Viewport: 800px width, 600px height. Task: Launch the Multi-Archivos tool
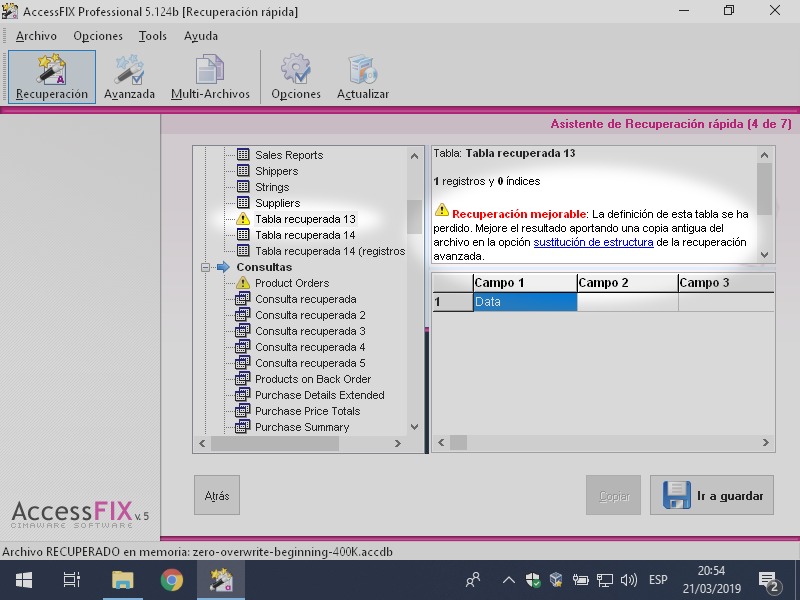coord(209,77)
